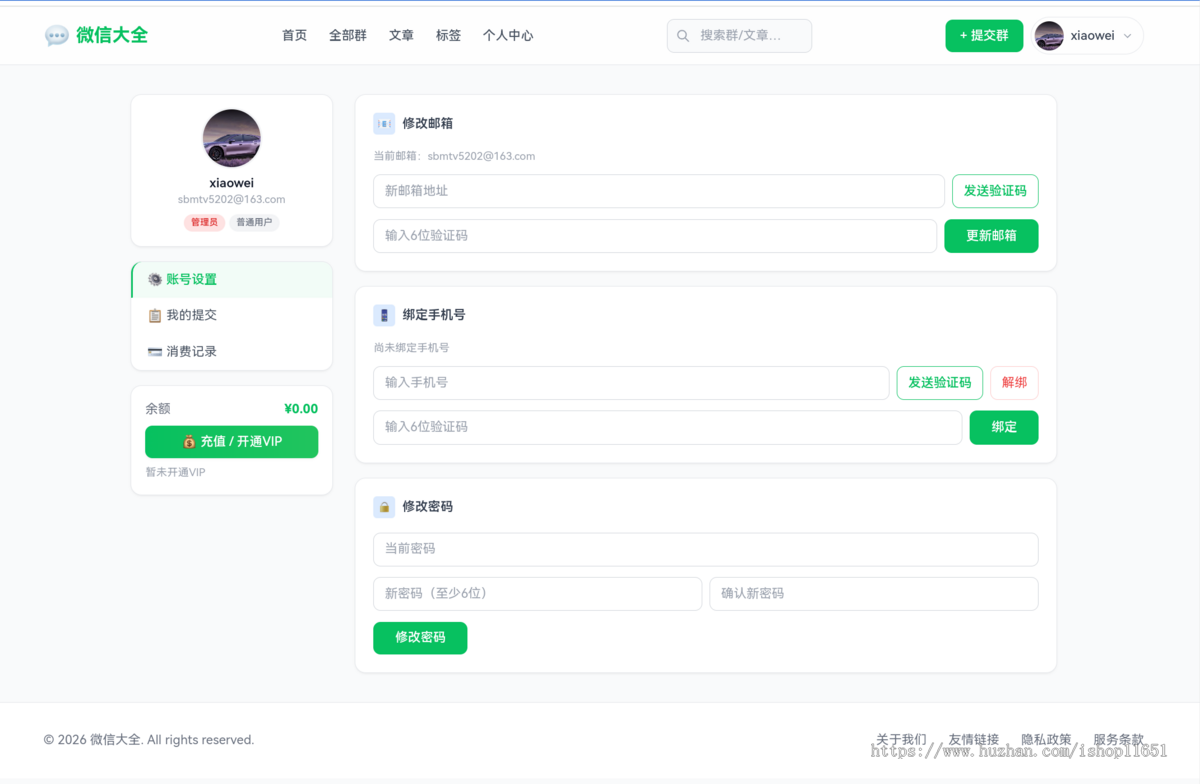This screenshot has height=784, width=1200.
Task: Focus the 新邮箱地址 input field
Action: [659, 191]
